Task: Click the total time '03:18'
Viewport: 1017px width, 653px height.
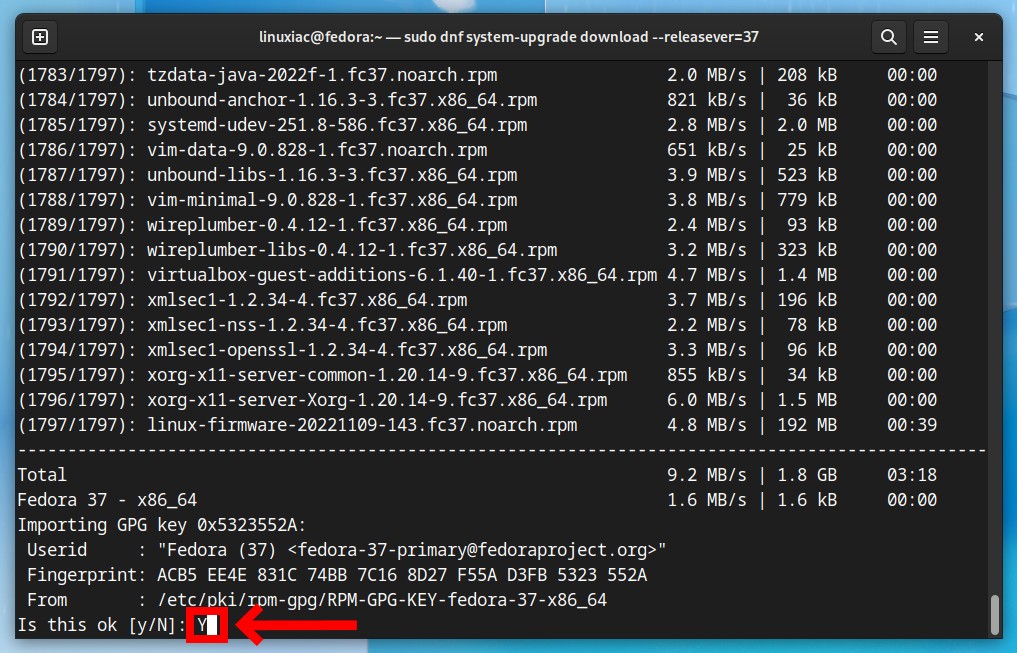Action: pos(912,475)
